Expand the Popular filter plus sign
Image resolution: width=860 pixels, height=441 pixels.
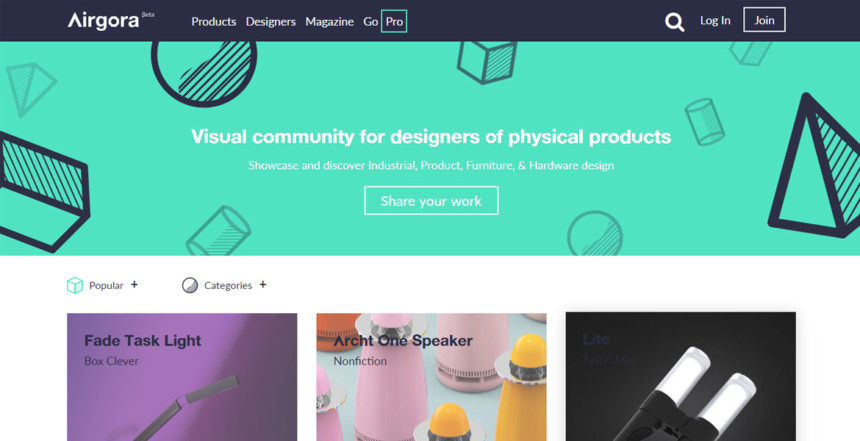[x=134, y=285]
